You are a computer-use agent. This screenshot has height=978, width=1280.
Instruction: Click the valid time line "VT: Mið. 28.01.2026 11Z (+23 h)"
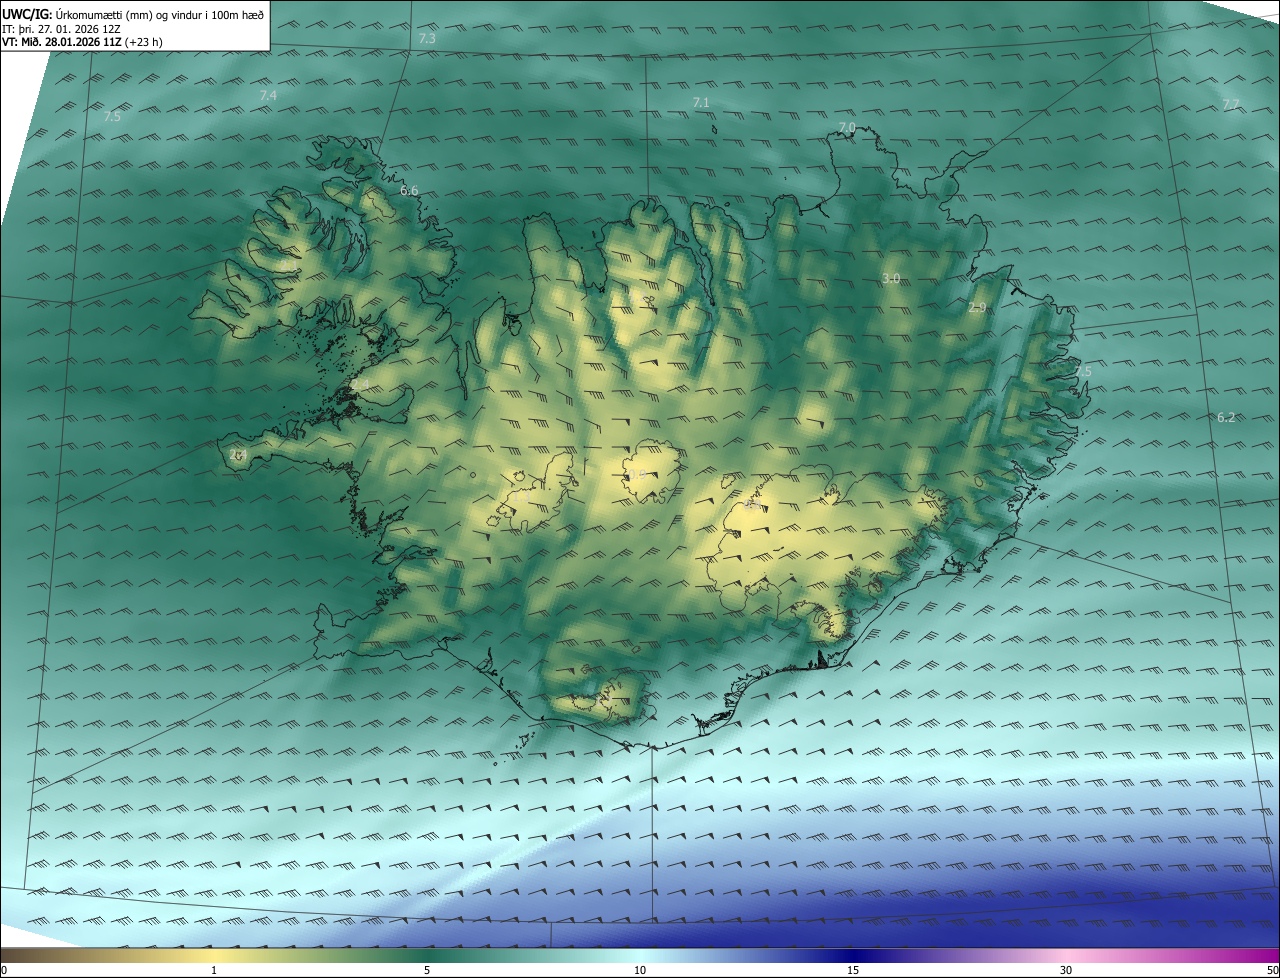click(82, 42)
